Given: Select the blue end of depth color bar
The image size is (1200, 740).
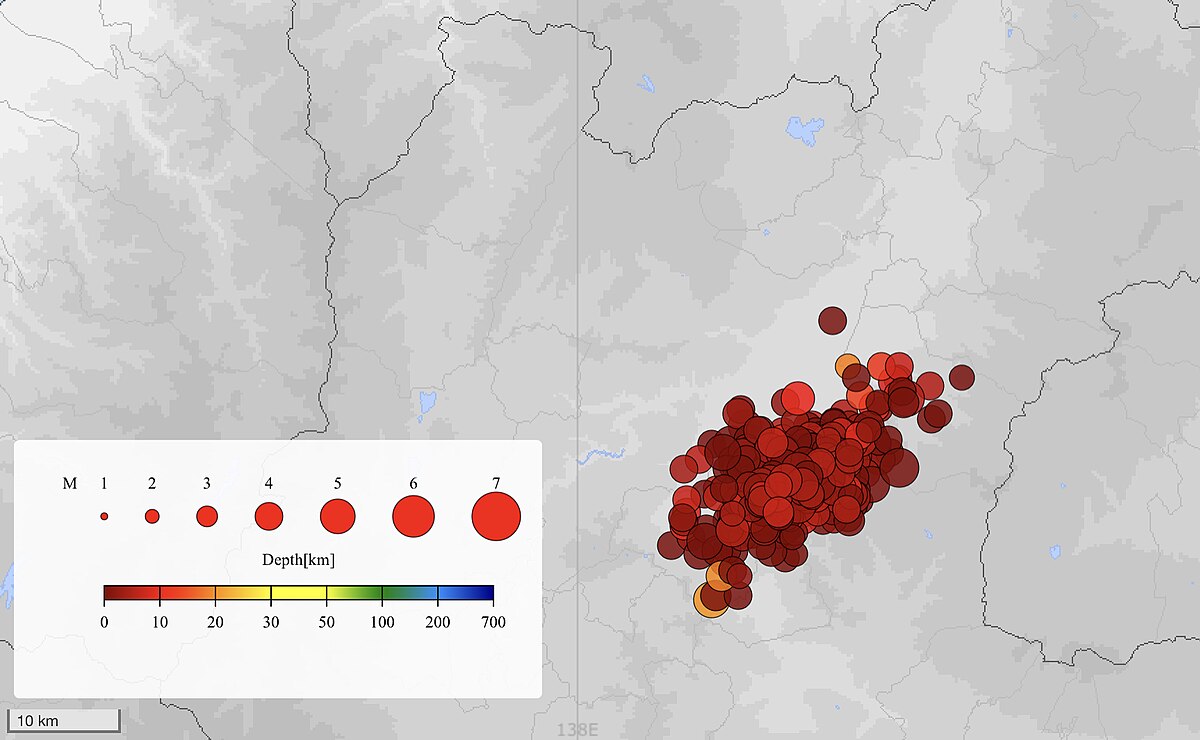Looking at the screenshot, I should tap(482, 593).
